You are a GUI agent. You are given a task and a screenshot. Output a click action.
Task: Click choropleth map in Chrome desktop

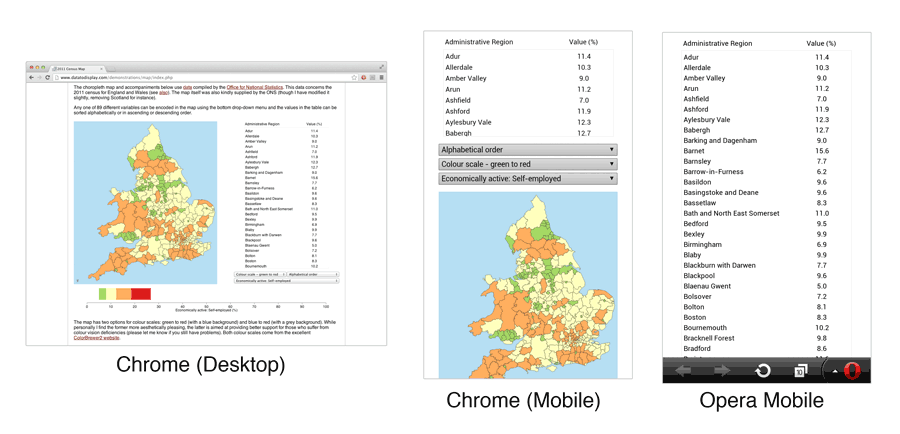[x=145, y=202]
